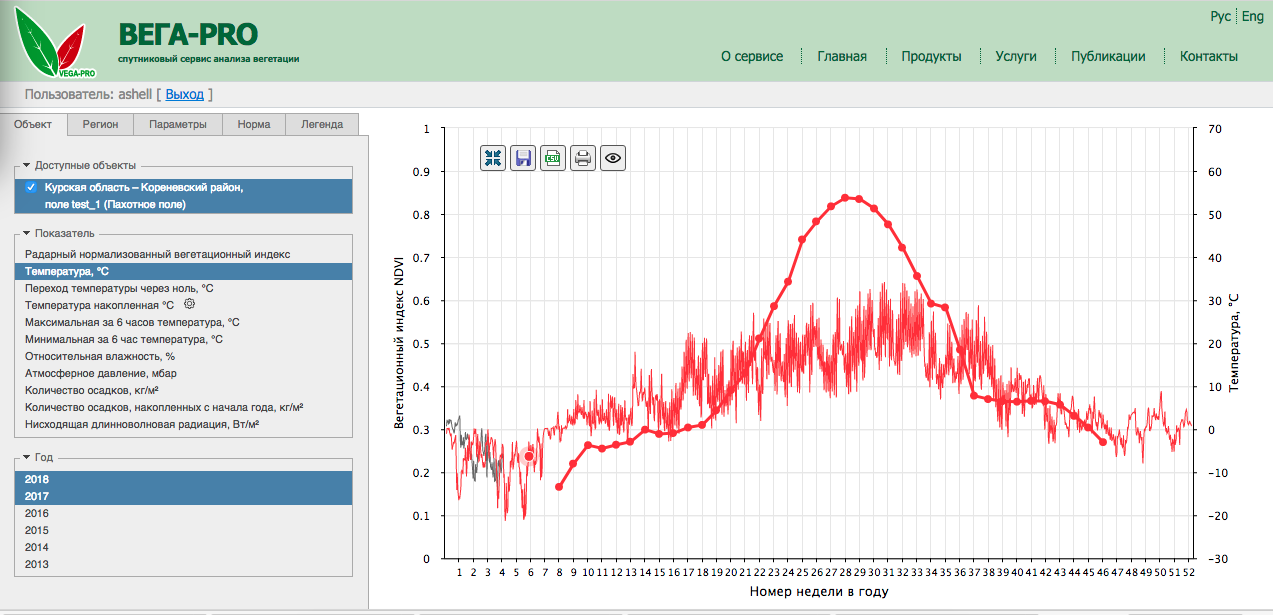Open the Продукты menu item
Image resolution: width=1273 pixels, height=615 pixels.
click(931, 56)
